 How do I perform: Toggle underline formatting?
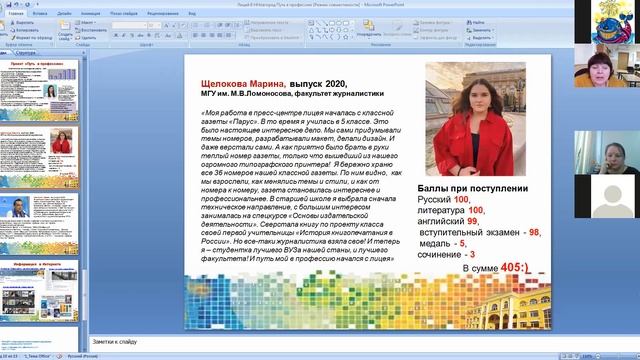point(131,36)
